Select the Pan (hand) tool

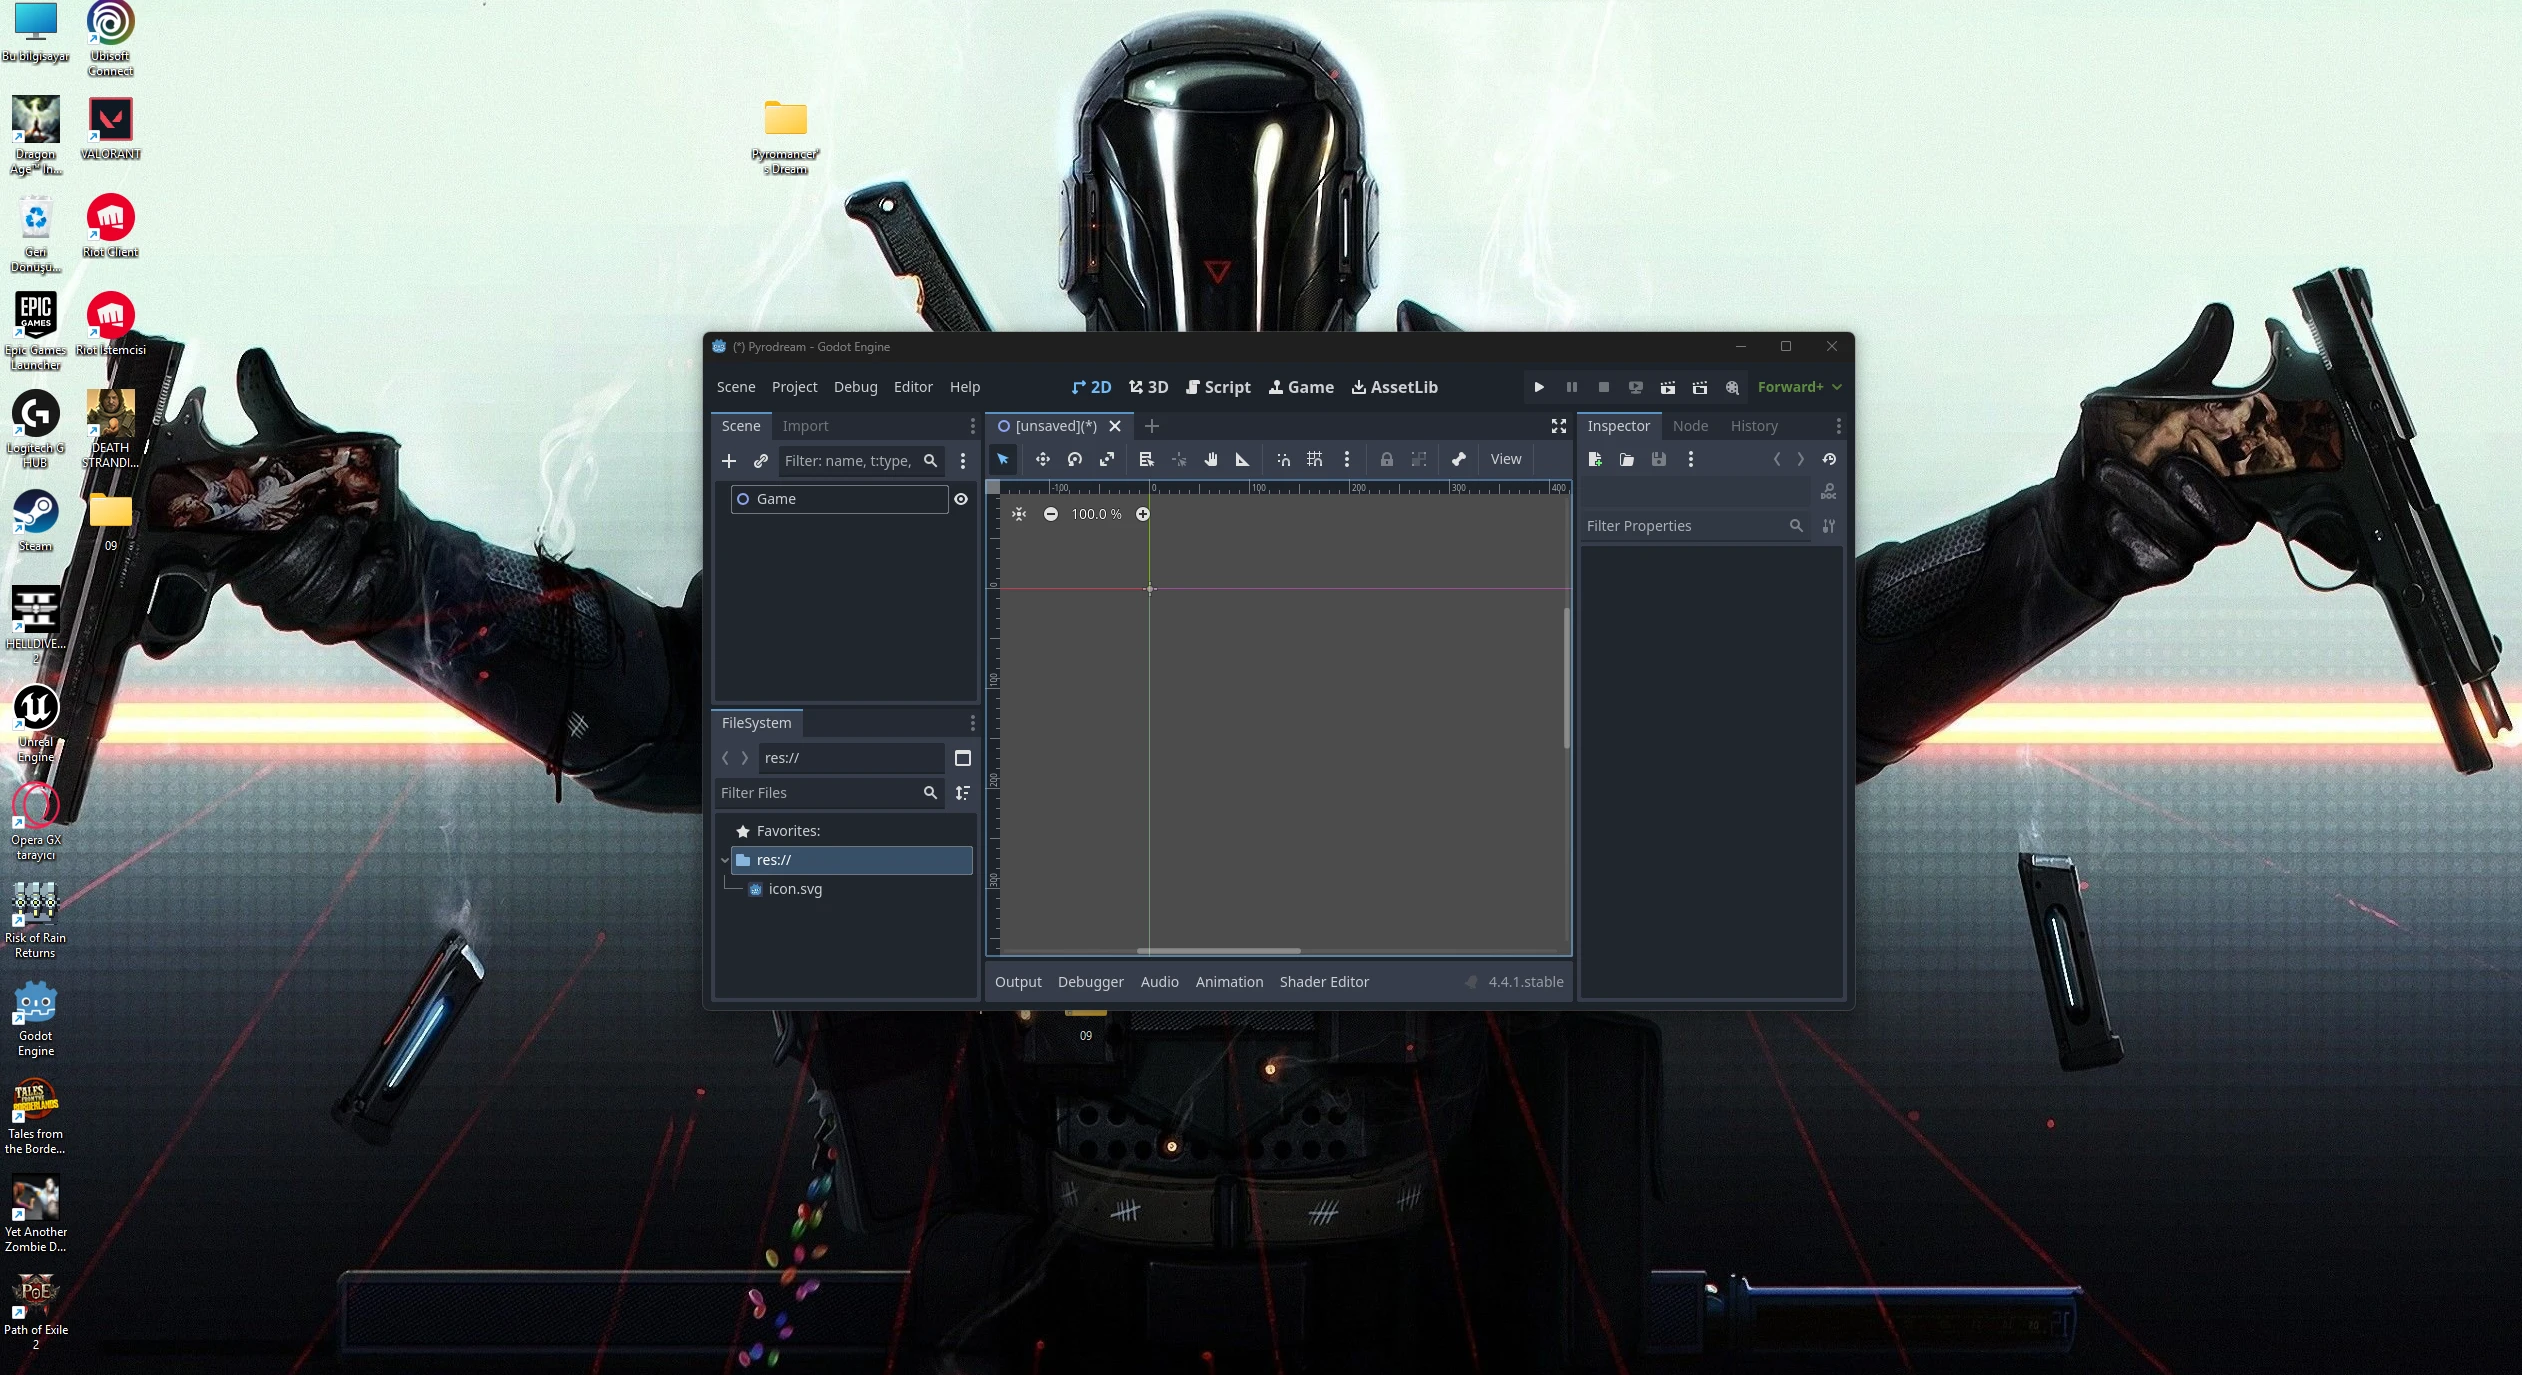[x=1211, y=459]
